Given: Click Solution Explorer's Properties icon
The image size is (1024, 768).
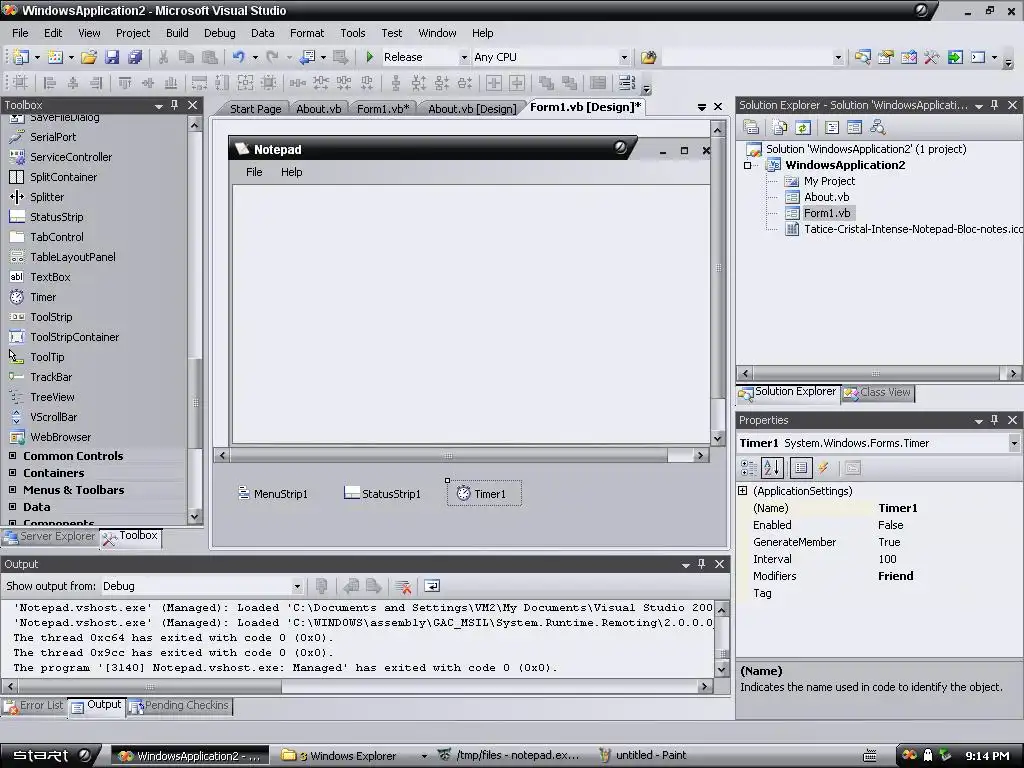Looking at the screenshot, I should (751, 127).
